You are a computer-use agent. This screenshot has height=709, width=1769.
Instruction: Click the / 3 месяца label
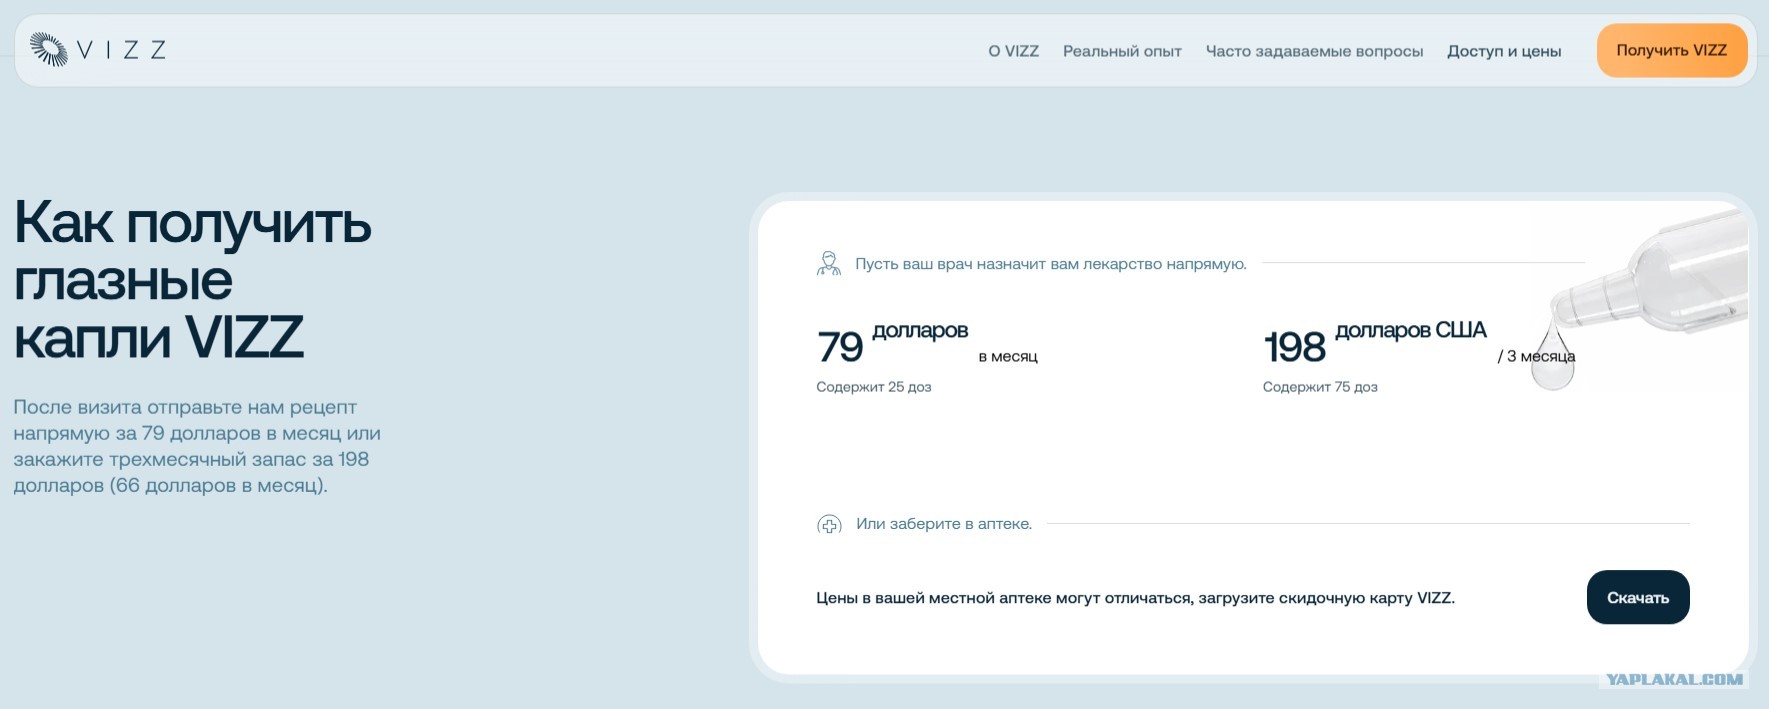point(1536,356)
